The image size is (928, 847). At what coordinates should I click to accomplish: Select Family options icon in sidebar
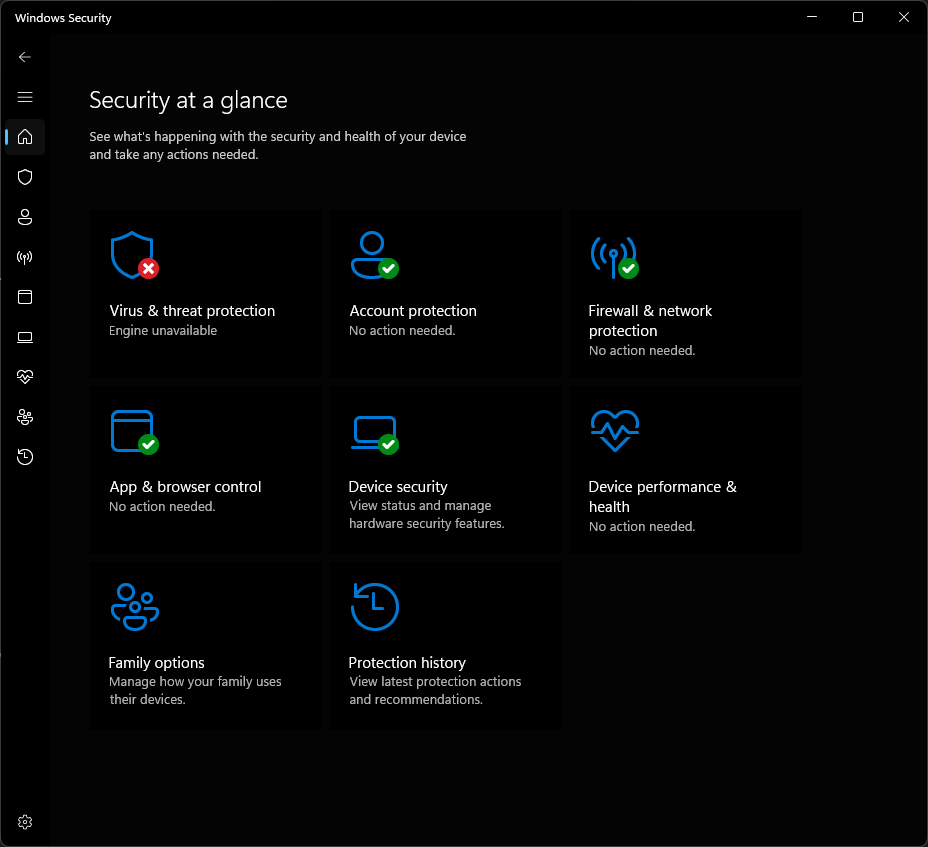pyautogui.click(x=25, y=417)
